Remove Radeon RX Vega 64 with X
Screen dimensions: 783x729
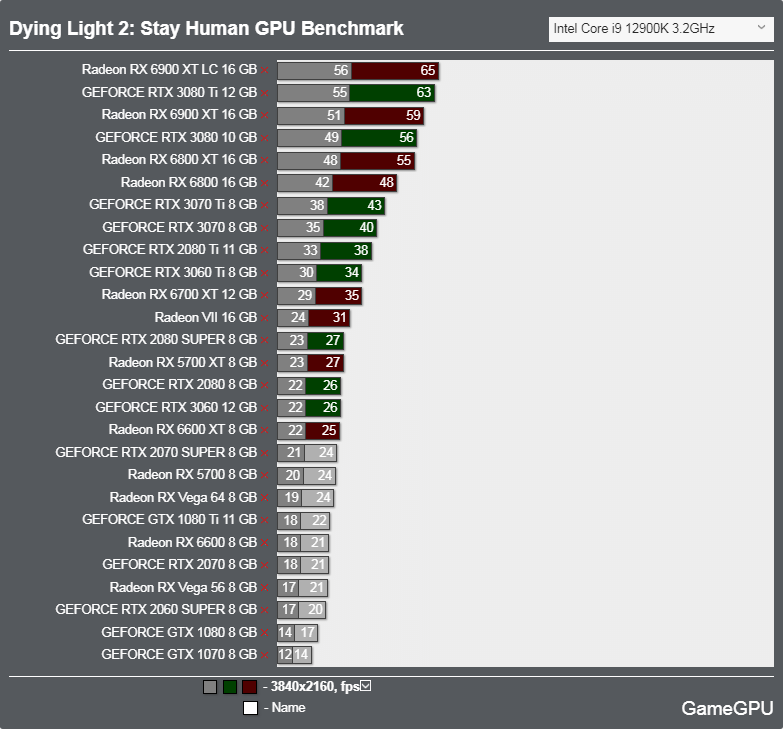point(265,498)
